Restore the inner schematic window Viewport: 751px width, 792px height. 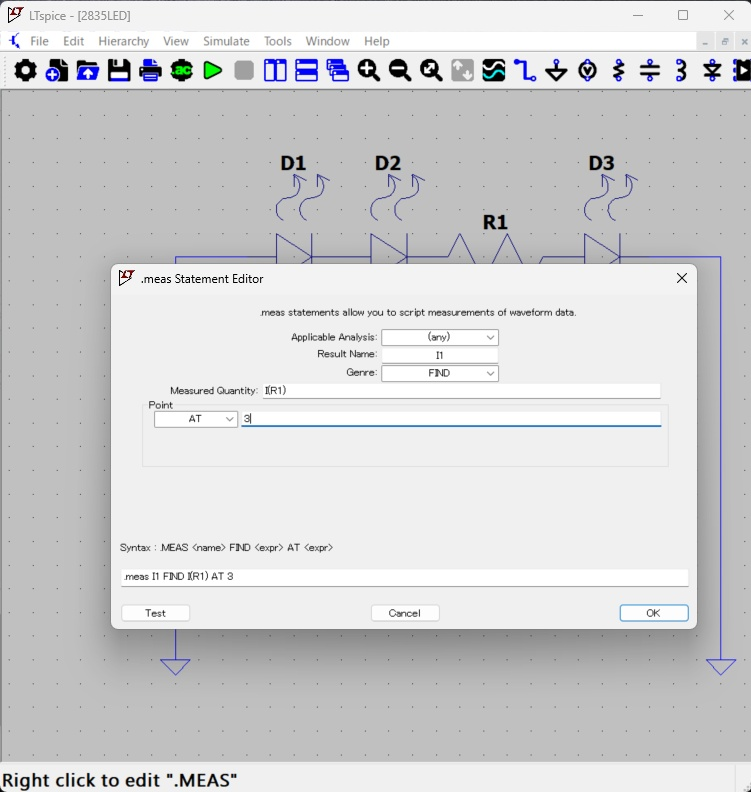click(x=725, y=42)
